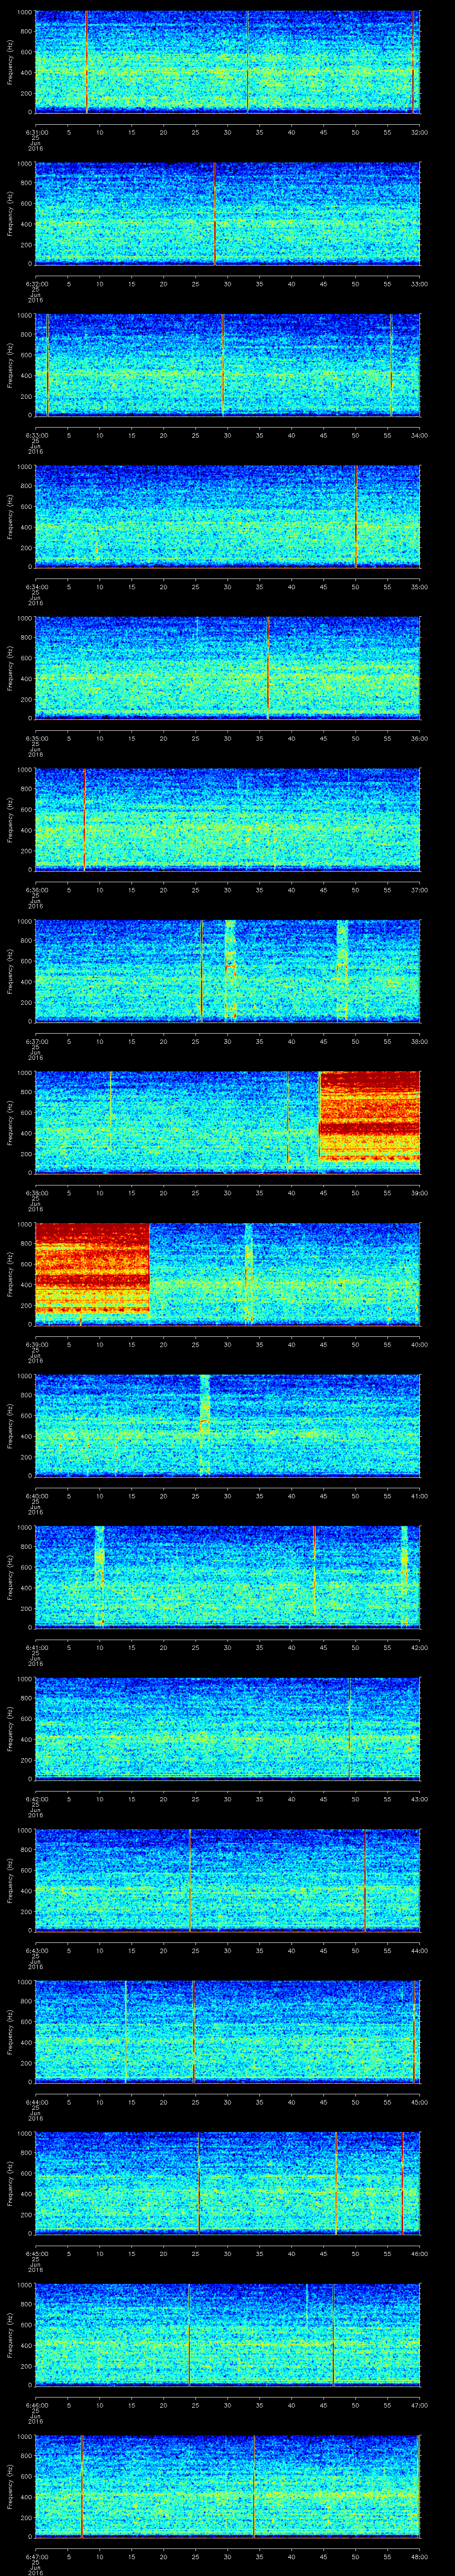Click the red transient line near 28s in 6:32:00 spectrogram
This screenshot has width=455, height=2576.
pos(214,213)
